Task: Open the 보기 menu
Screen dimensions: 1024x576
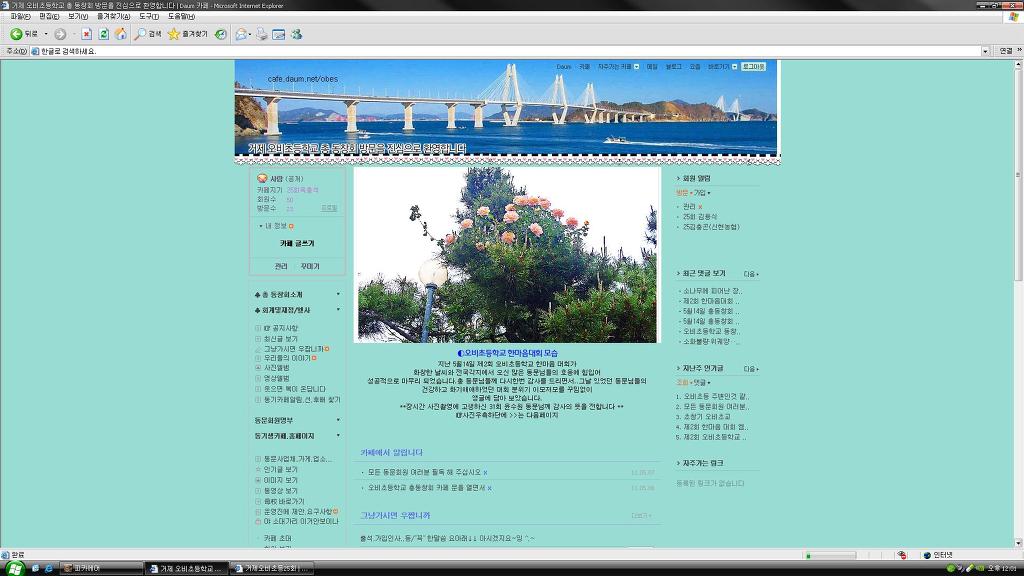Action: tap(78, 16)
